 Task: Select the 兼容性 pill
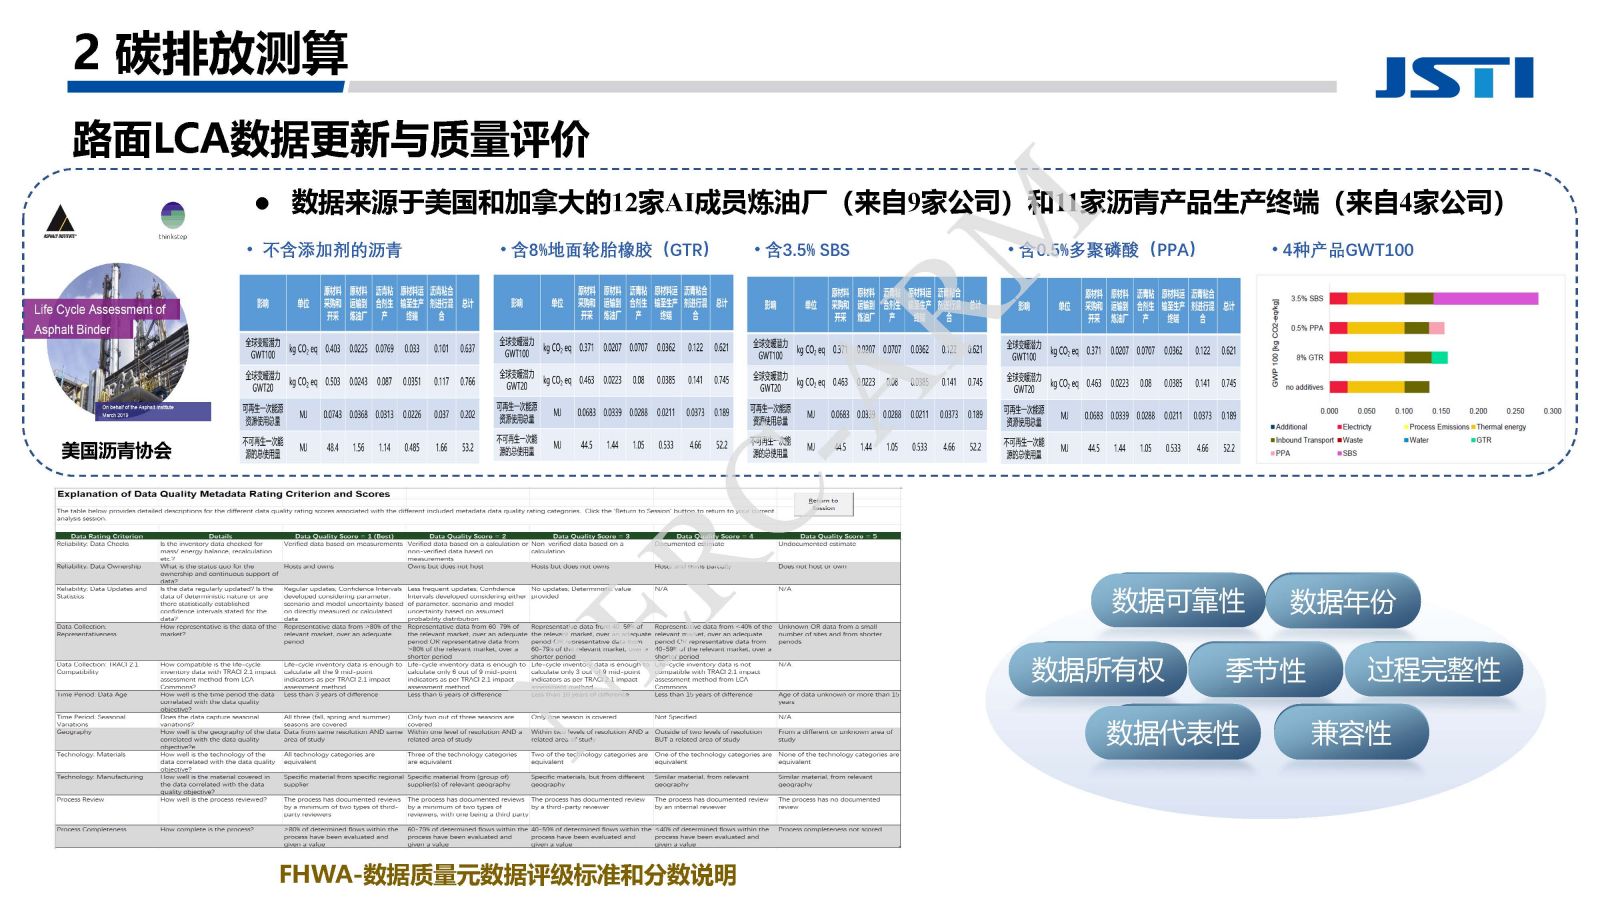1351,733
